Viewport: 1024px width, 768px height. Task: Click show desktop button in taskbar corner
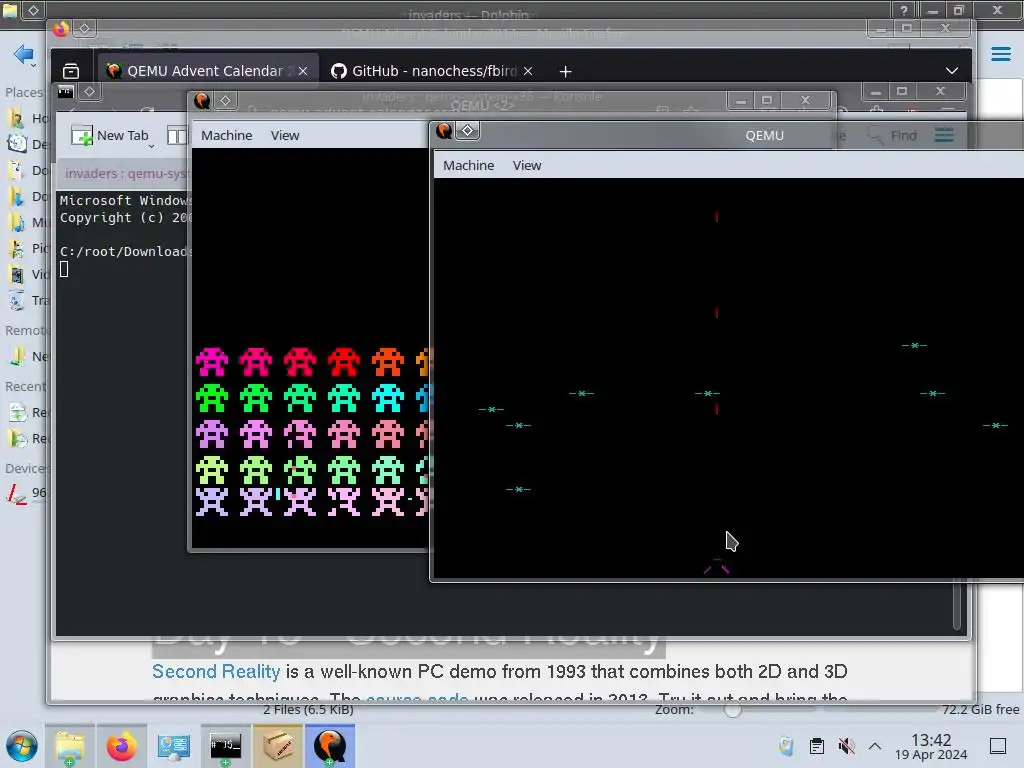[x=998, y=746]
